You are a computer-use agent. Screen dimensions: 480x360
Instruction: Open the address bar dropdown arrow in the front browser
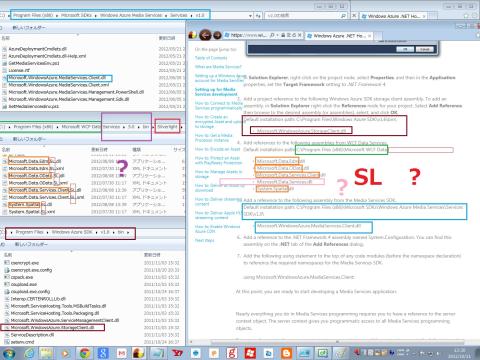click(277, 35)
